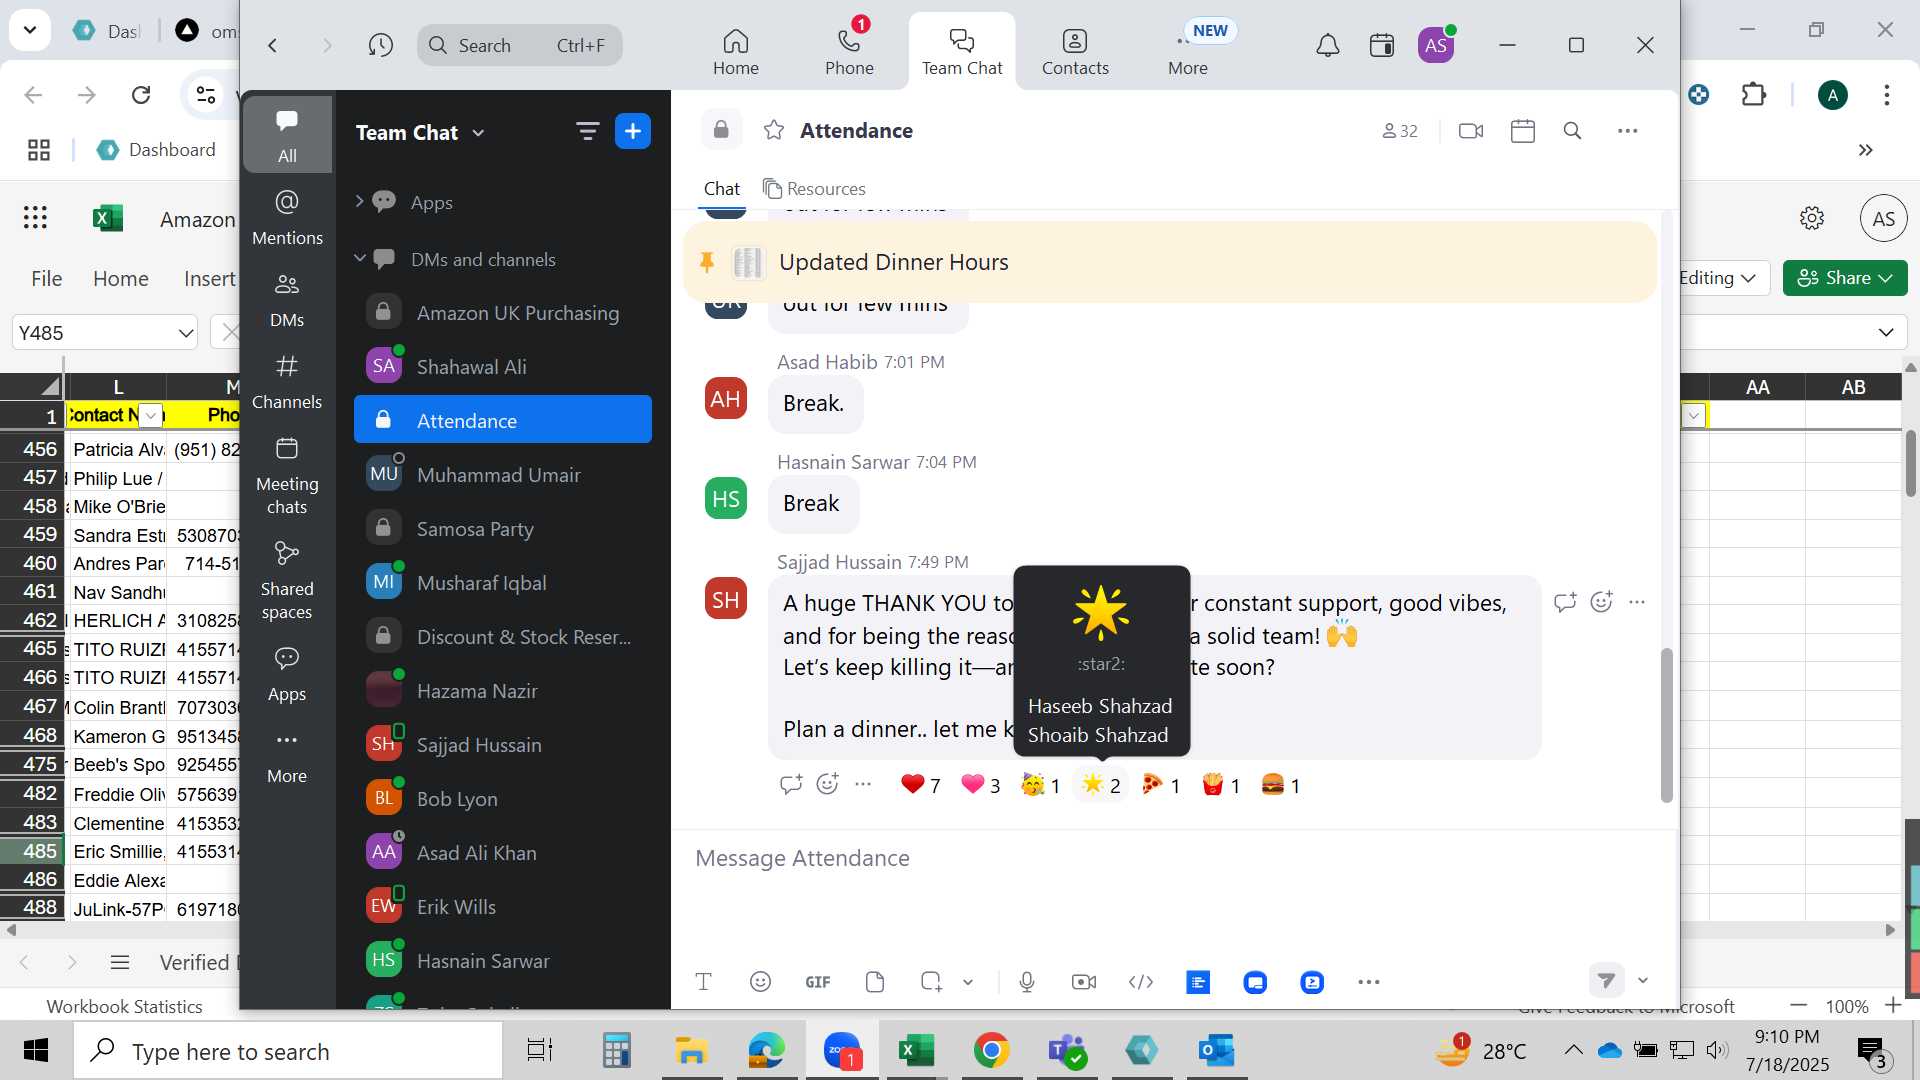Open the emoji picker in composer
Screen dimensions: 1920x1080
click(x=761, y=982)
